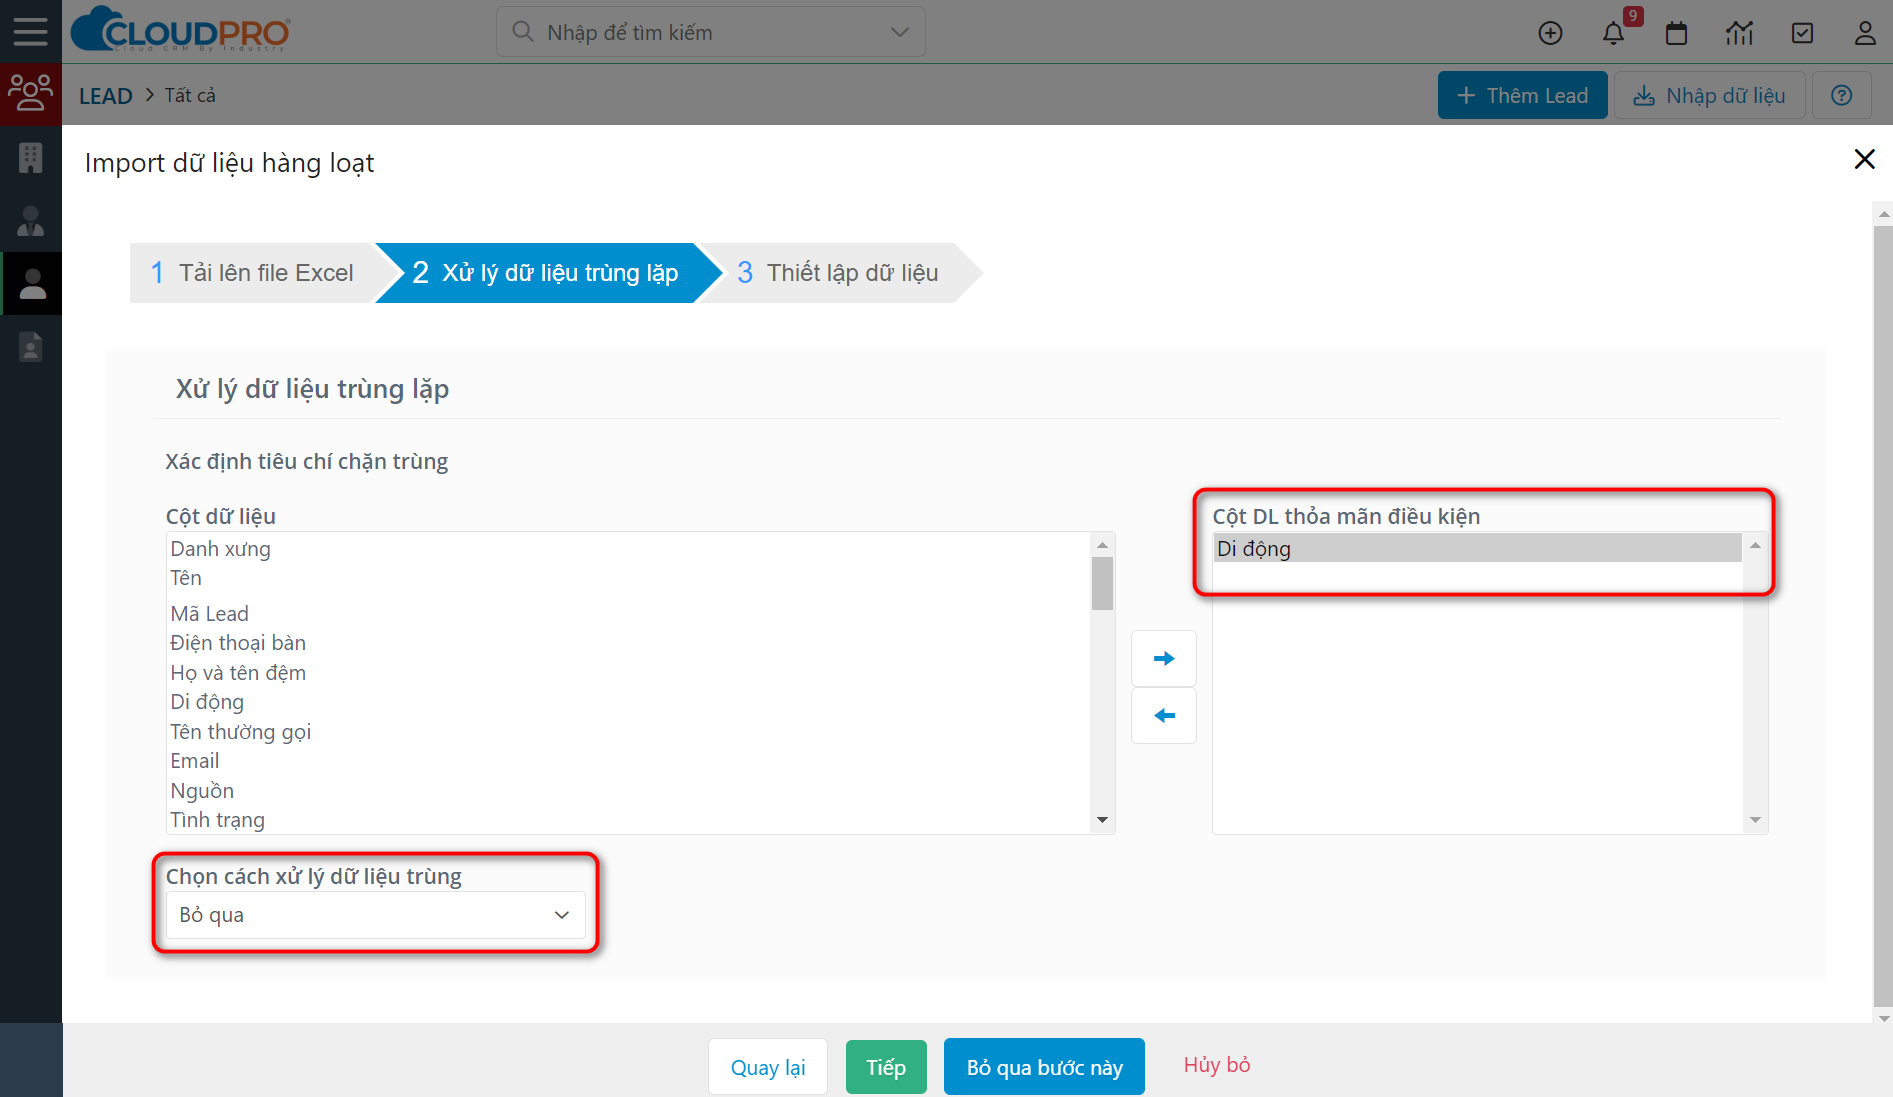Click the CloudPro logo
Screen dimensions: 1893x1097
click(181, 30)
